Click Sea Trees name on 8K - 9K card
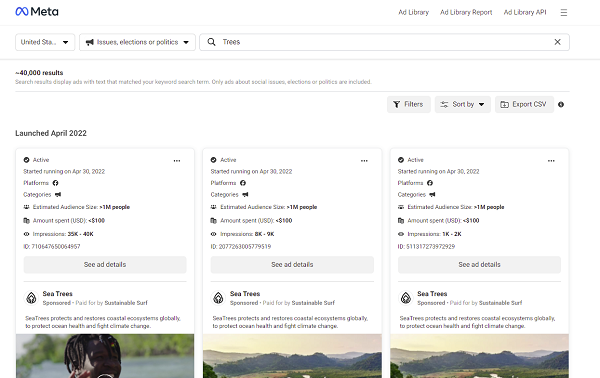The image size is (600, 378). (245, 294)
